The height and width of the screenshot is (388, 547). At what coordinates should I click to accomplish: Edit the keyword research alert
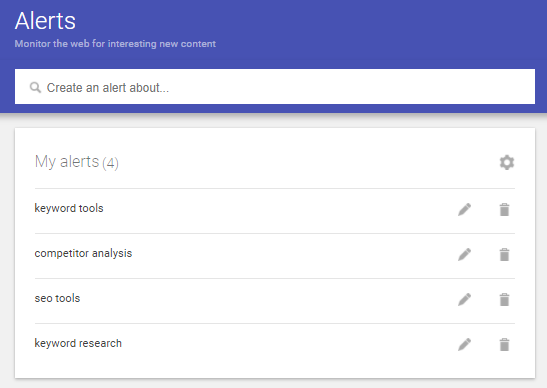(464, 344)
